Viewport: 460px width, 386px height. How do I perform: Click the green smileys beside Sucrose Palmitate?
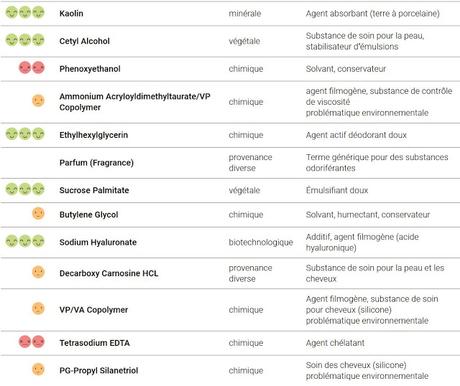(x=25, y=189)
